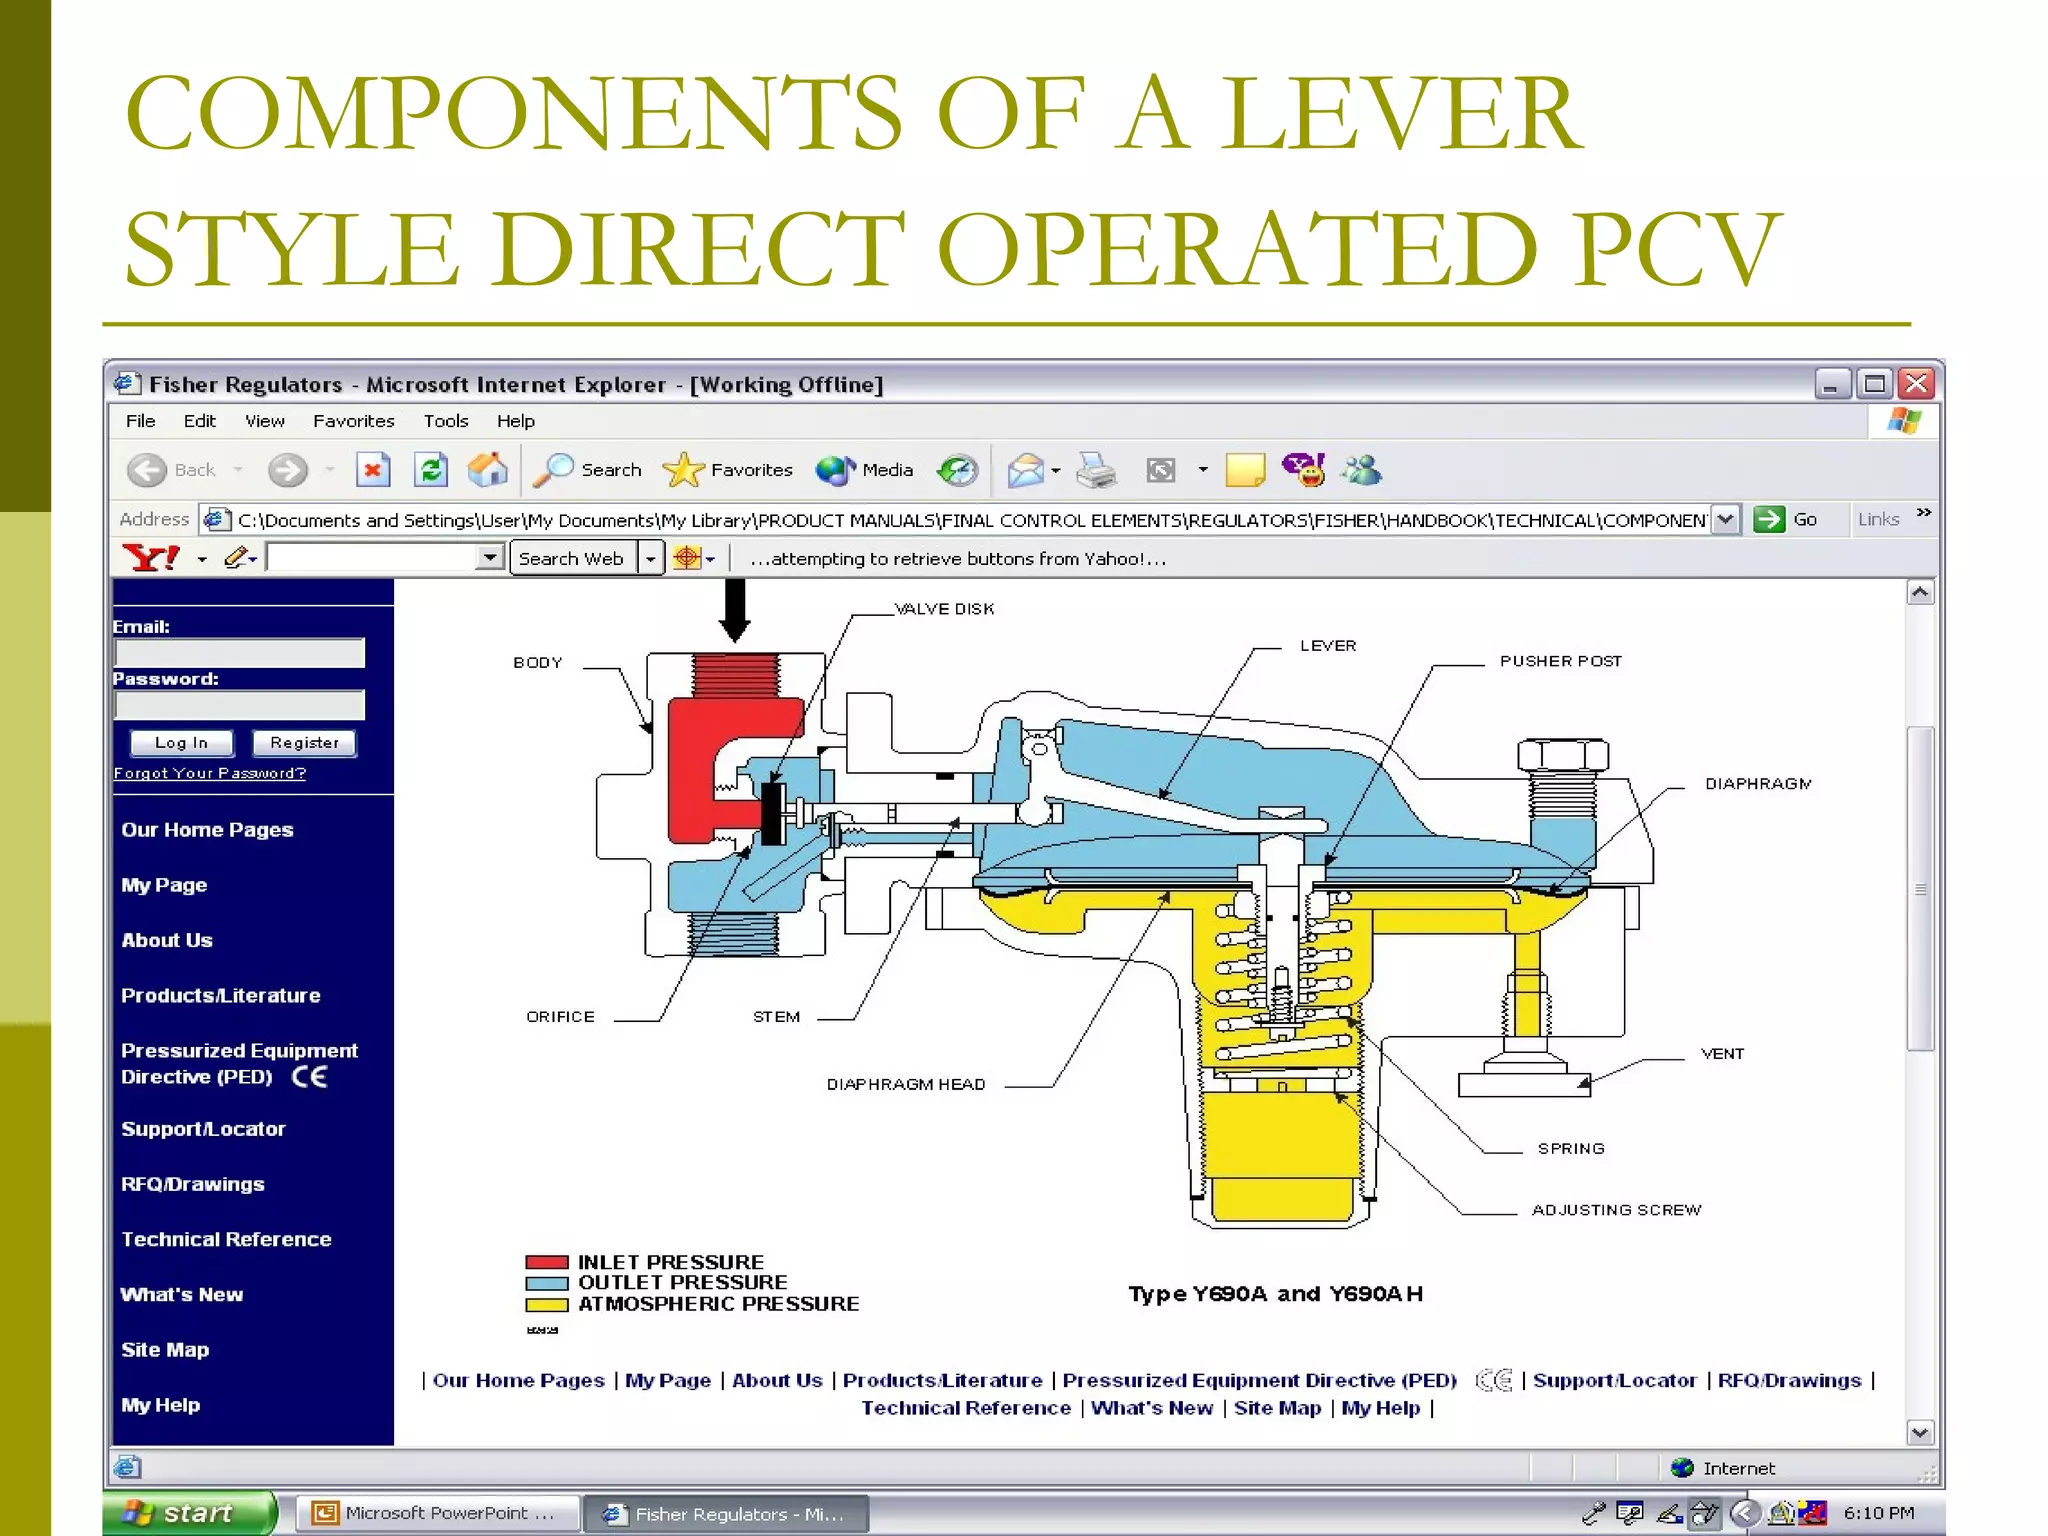
Task: Click the Print icon
Action: [1096, 470]
